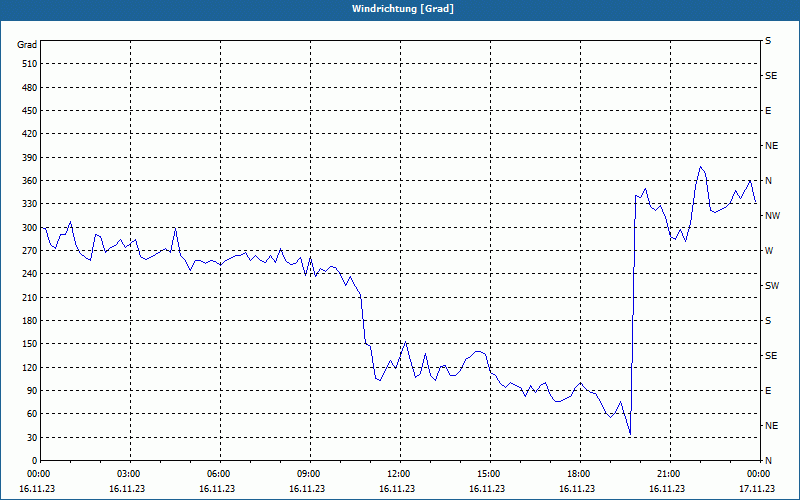The width and height of the screenshot is (800, 500).
Task: Pick the 18:00 time axis label
Action: [x=579, y=473]
